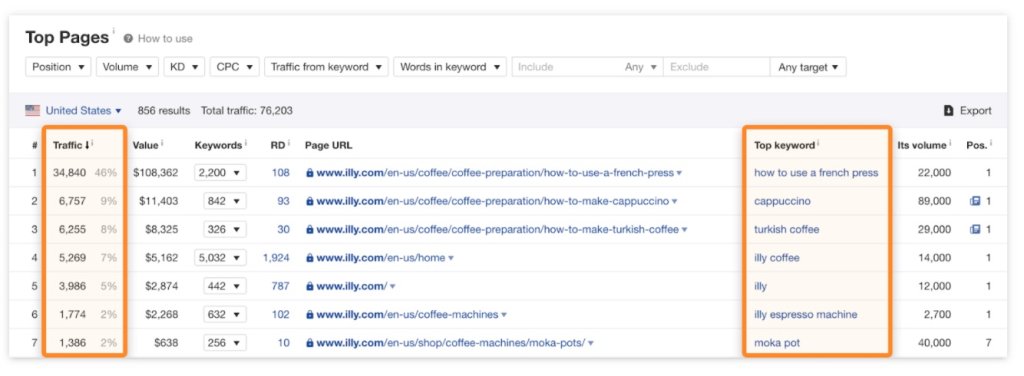Image resolution: width=1024 pixels, height=376 pixels.
Task: Click SERP features icon in turkish coffee row
Action: click(x=975, y=229)
